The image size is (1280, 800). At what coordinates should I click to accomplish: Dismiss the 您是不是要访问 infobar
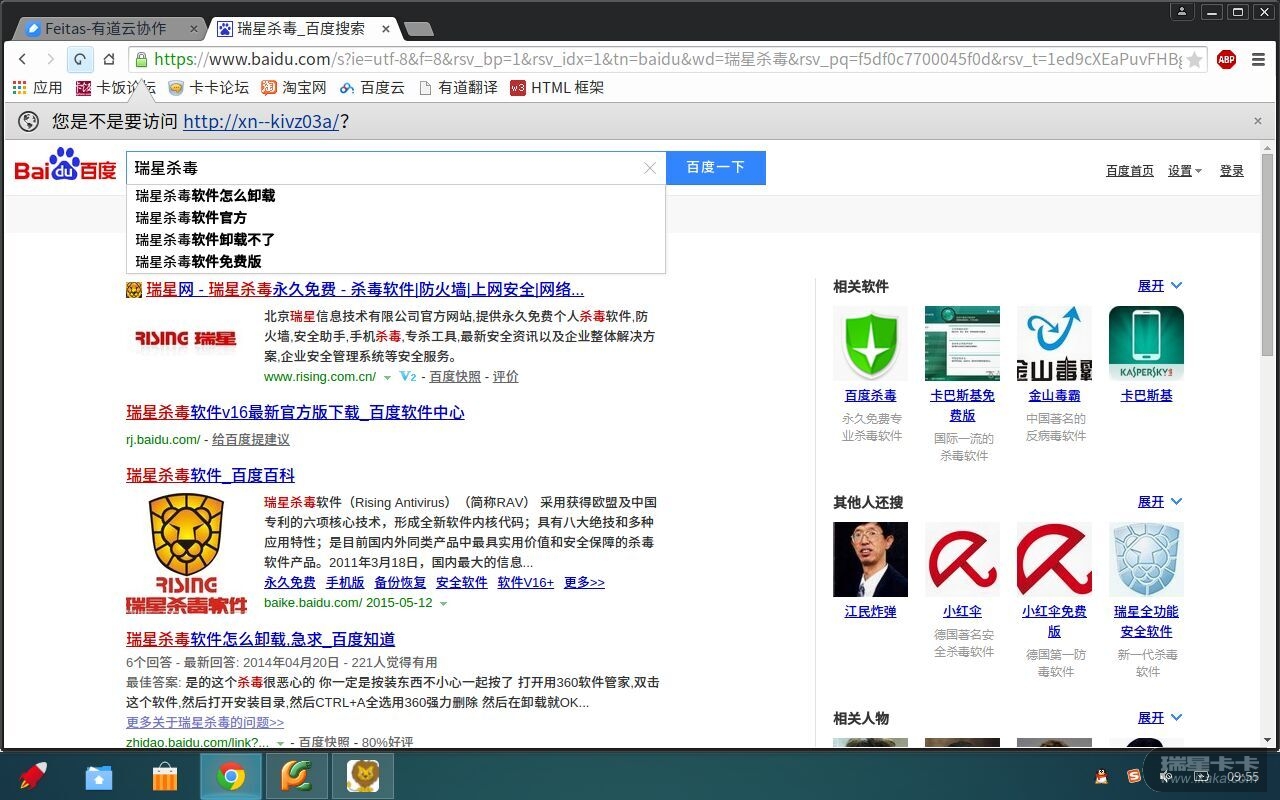pyautogui.click(x=1258, y=121)
